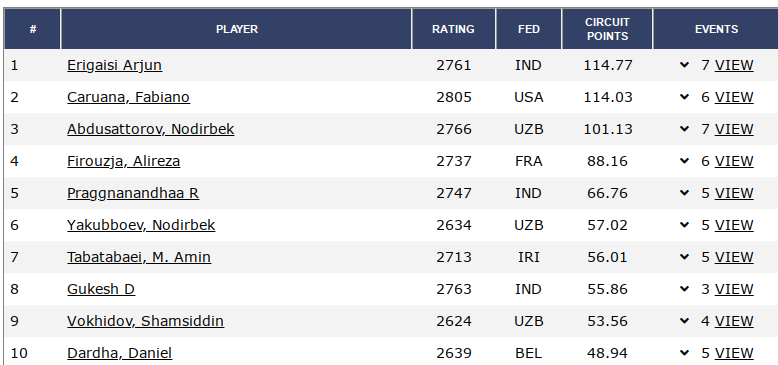
Task: Expand events chevron for Gukesh D
Action: 685,289
